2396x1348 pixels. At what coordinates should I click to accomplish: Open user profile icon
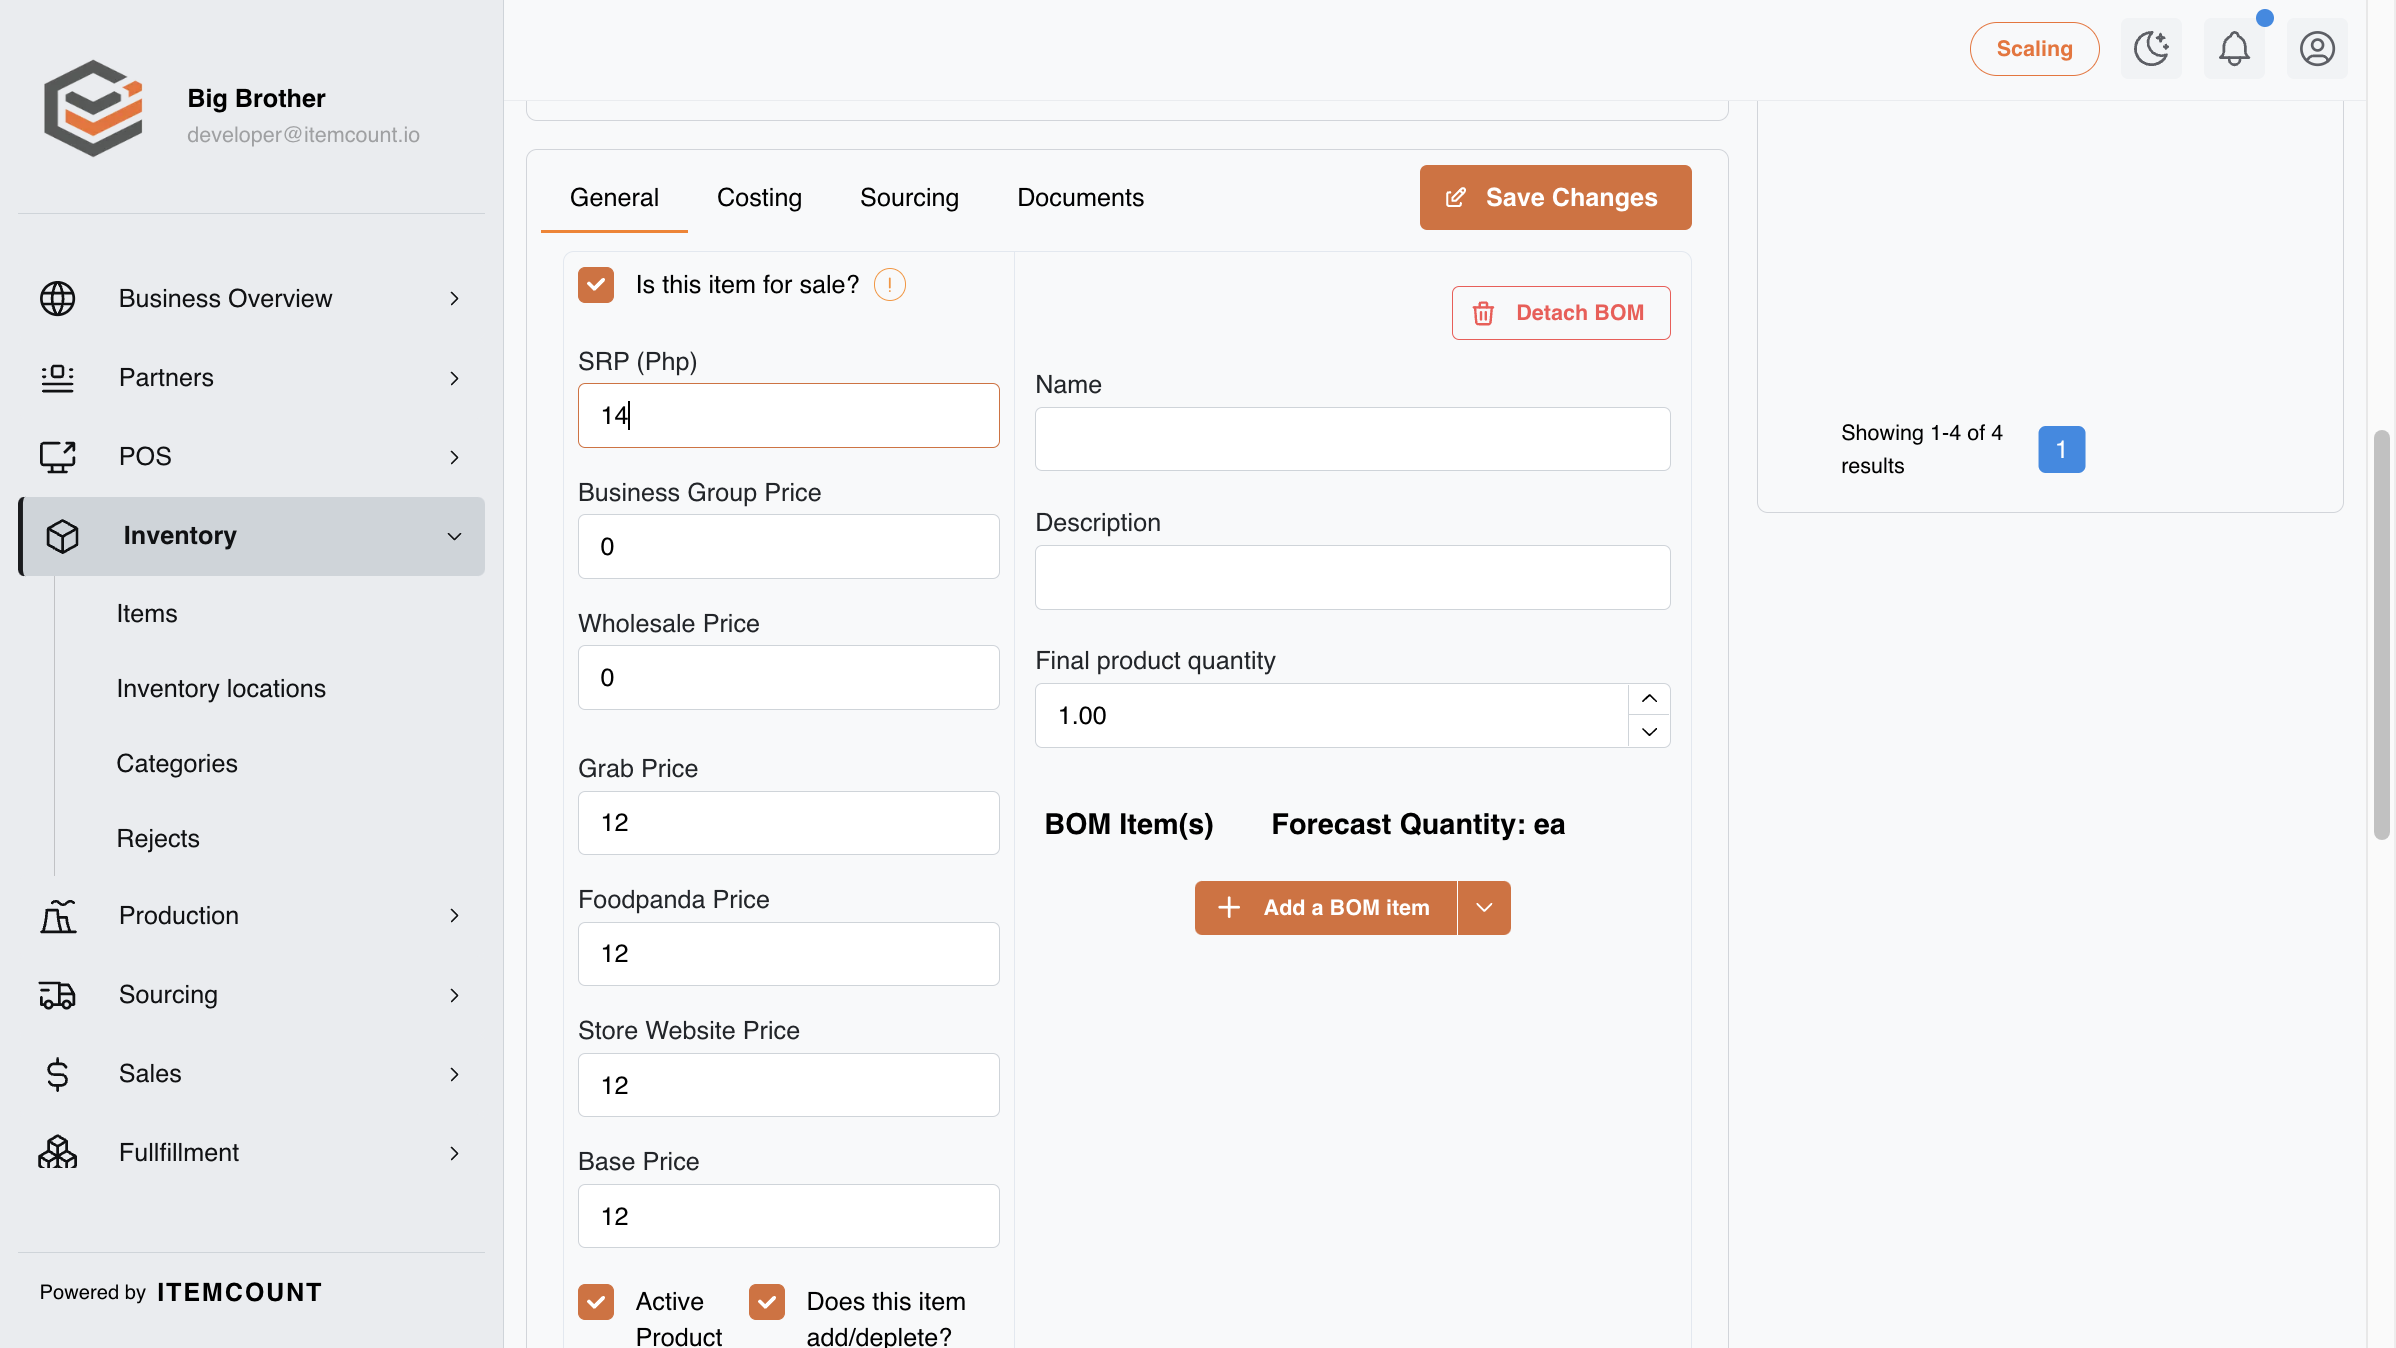[2317, 48]
